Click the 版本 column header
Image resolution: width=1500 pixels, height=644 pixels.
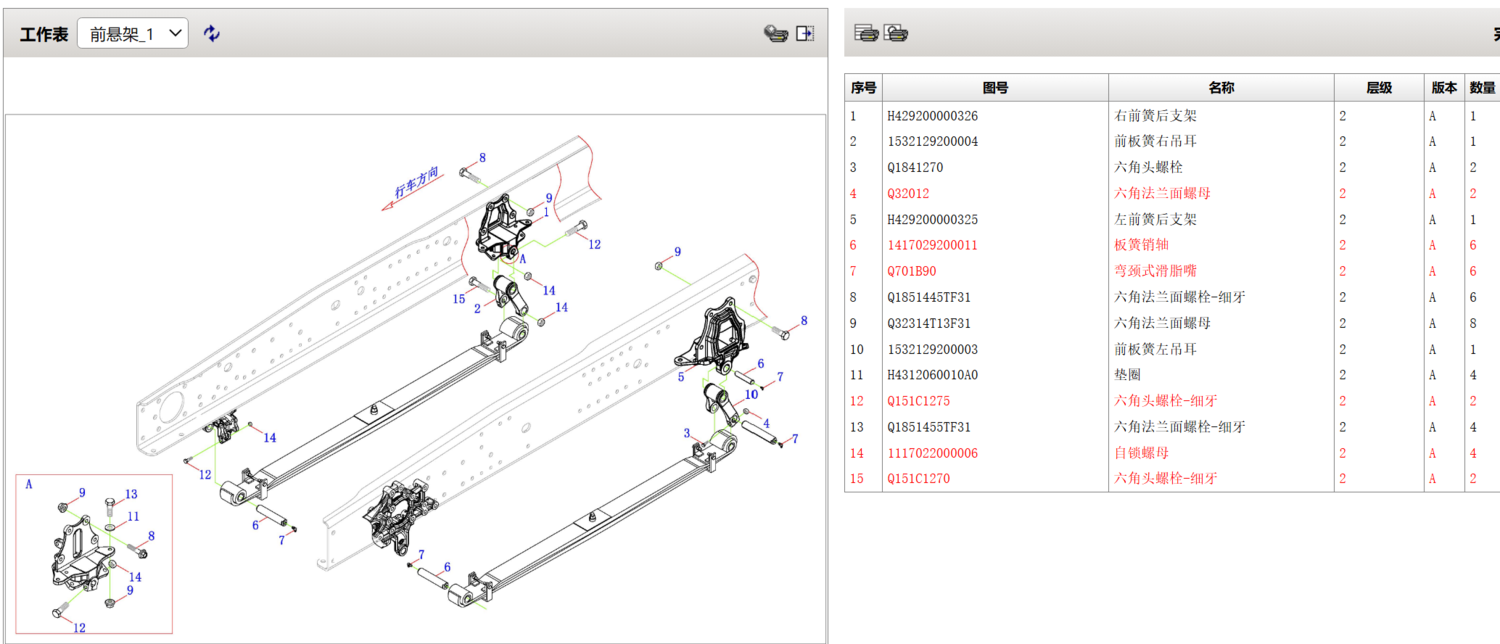point(1444,88)
